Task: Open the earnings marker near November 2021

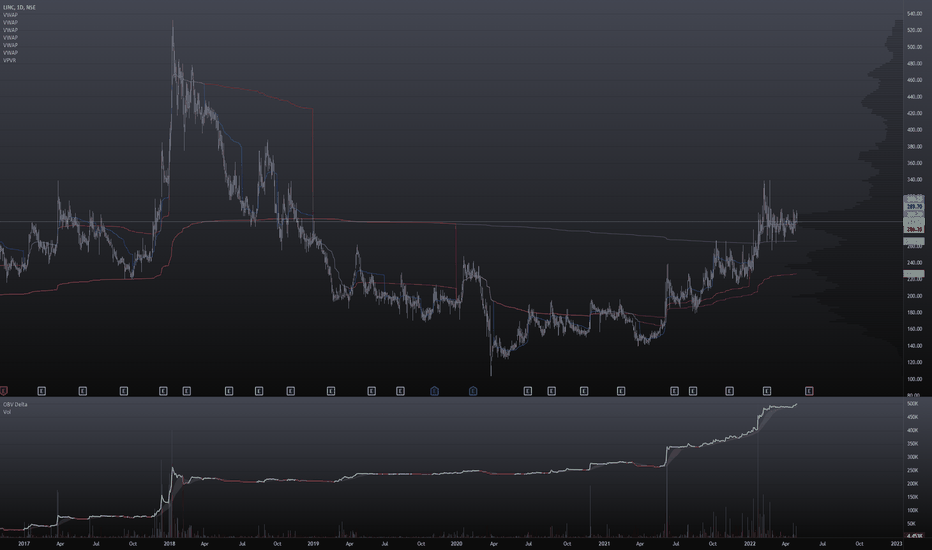Action: click(x=730, y=391)
